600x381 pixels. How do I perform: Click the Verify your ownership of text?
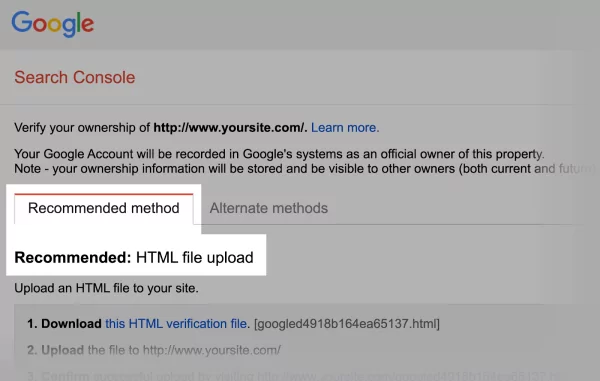click(82, 127)
